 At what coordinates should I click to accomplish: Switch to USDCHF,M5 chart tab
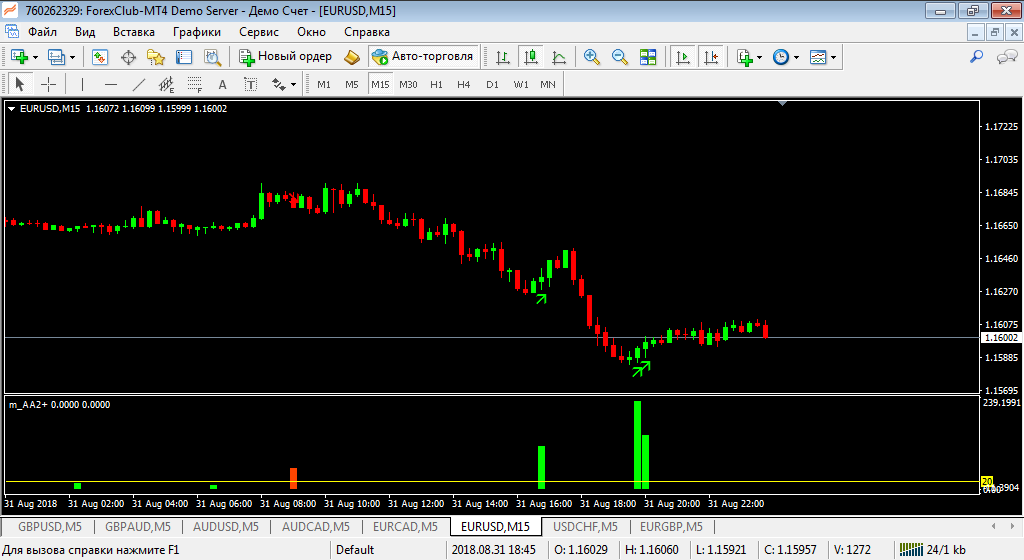click(585, 527)
